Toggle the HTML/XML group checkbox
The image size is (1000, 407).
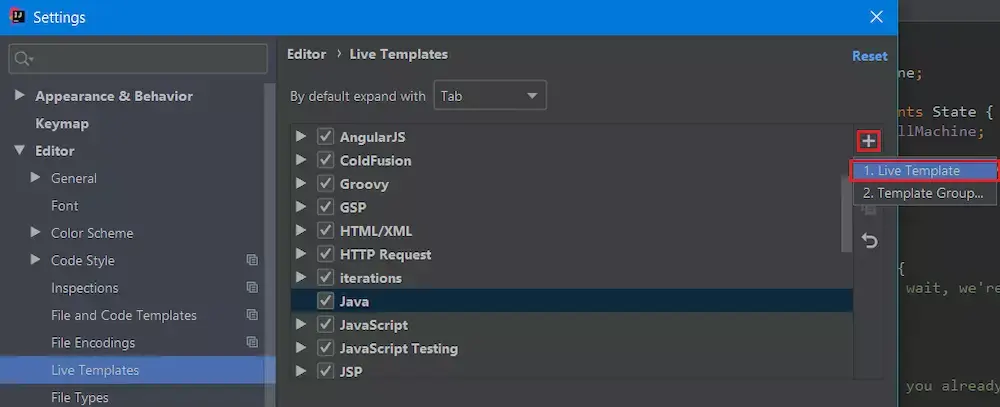click(x=325, y=231)
